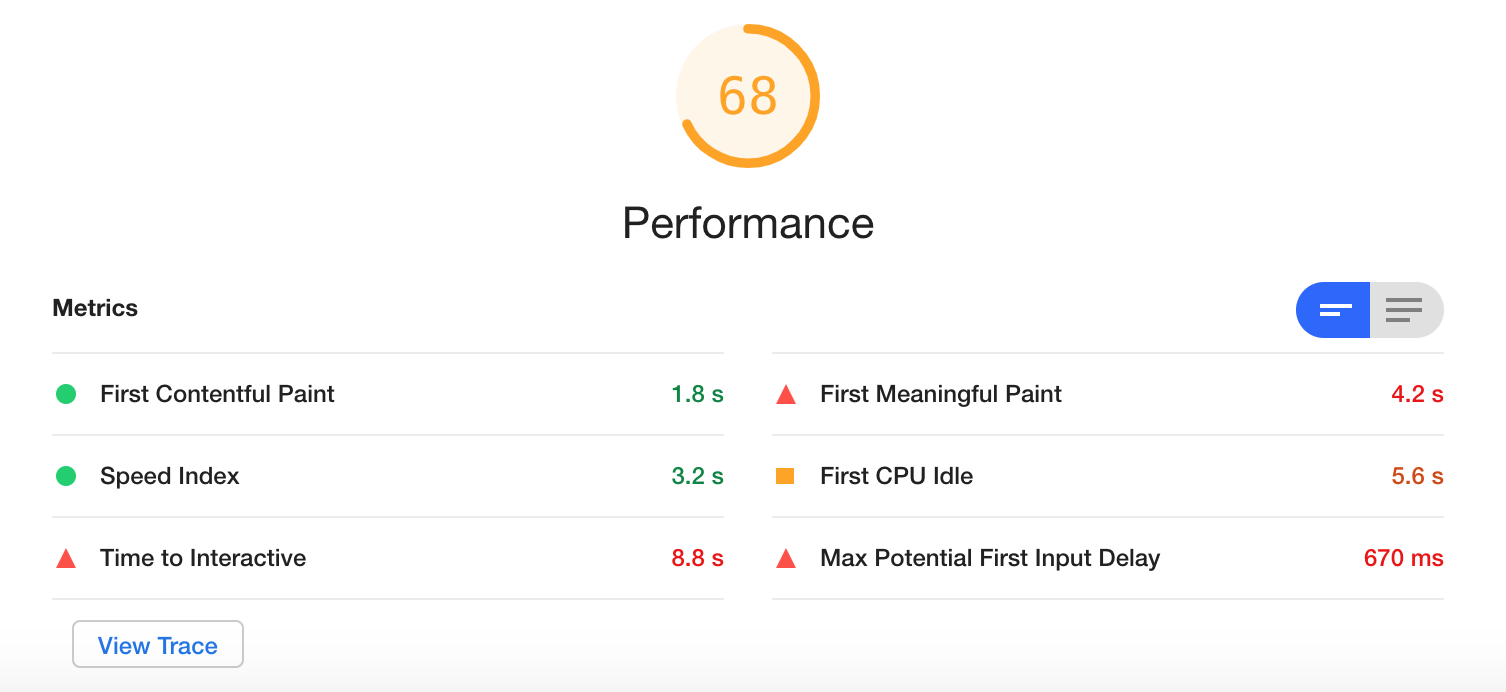
Task: Select the green First Contentful Paint status icon
Action: 67,394
